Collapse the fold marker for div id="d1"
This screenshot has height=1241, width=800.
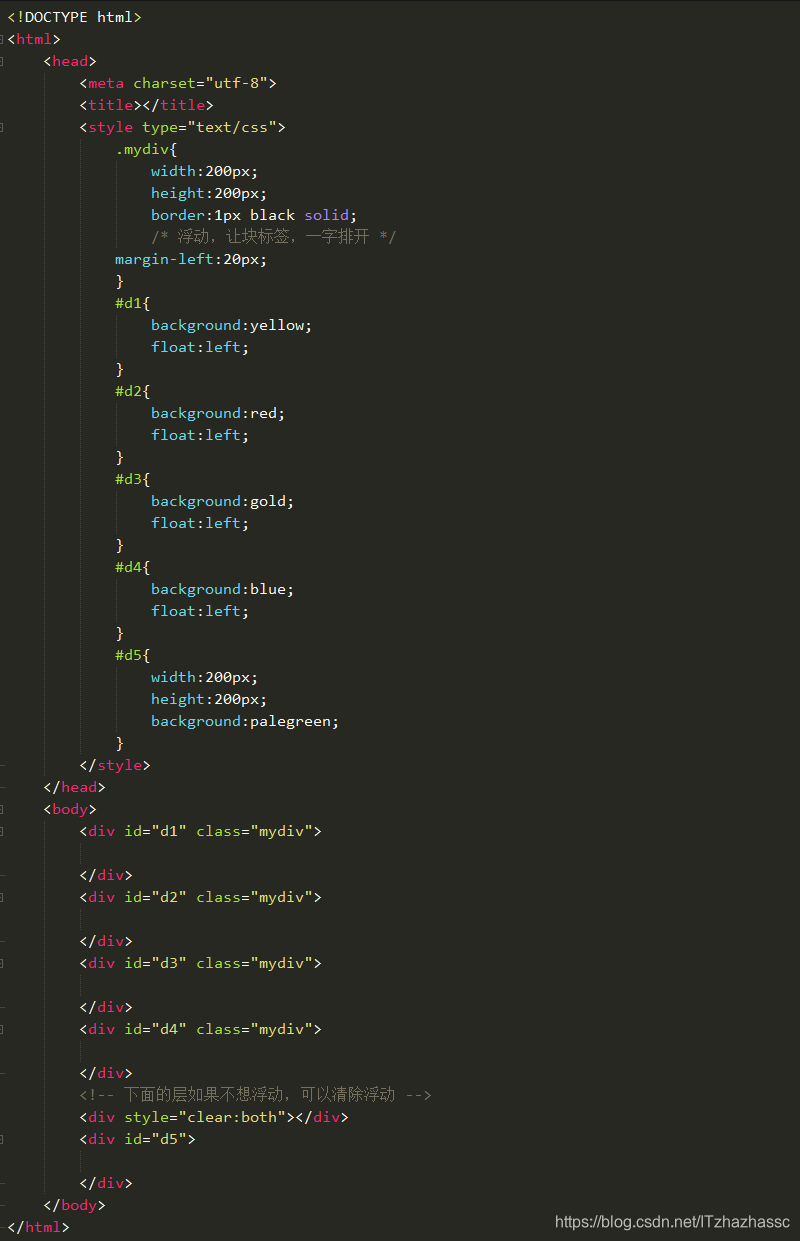click(x=2, y=831)
